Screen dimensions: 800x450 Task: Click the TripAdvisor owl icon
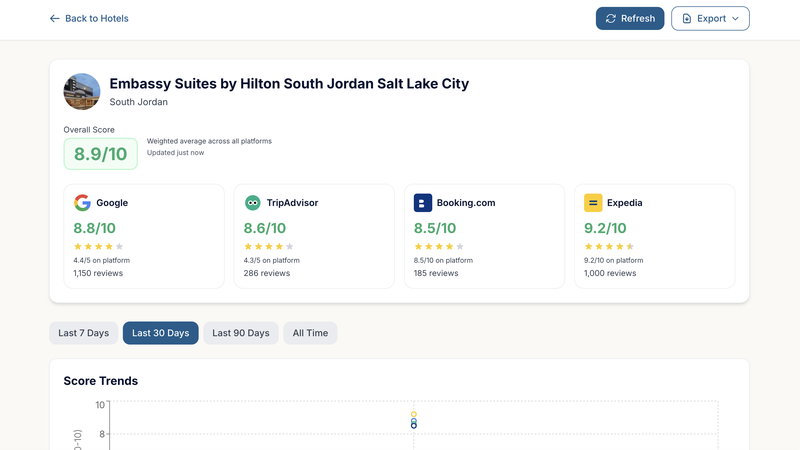tap(253, 203)
